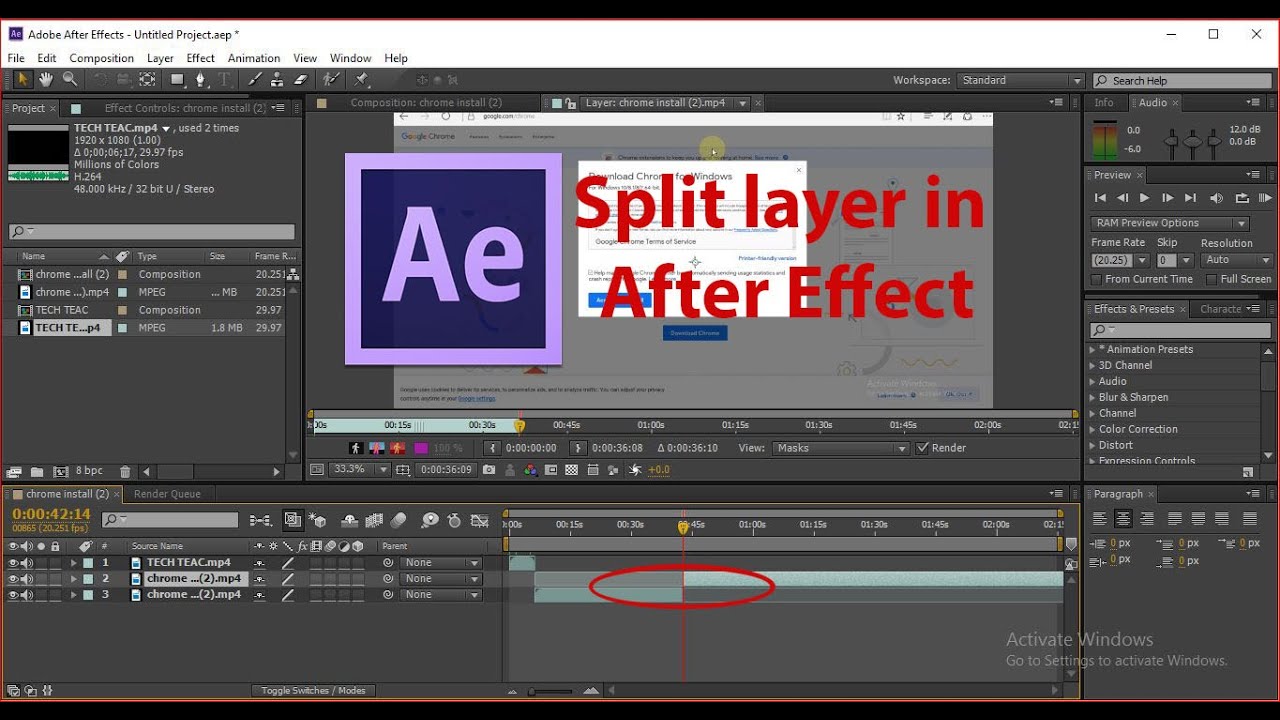Hide video of layer 3 chrome
The image size is (1280, 720).
[13, 595]
